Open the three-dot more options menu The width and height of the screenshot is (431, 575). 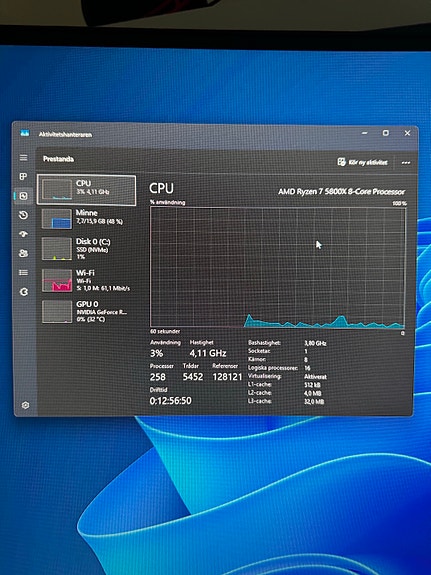406,163
